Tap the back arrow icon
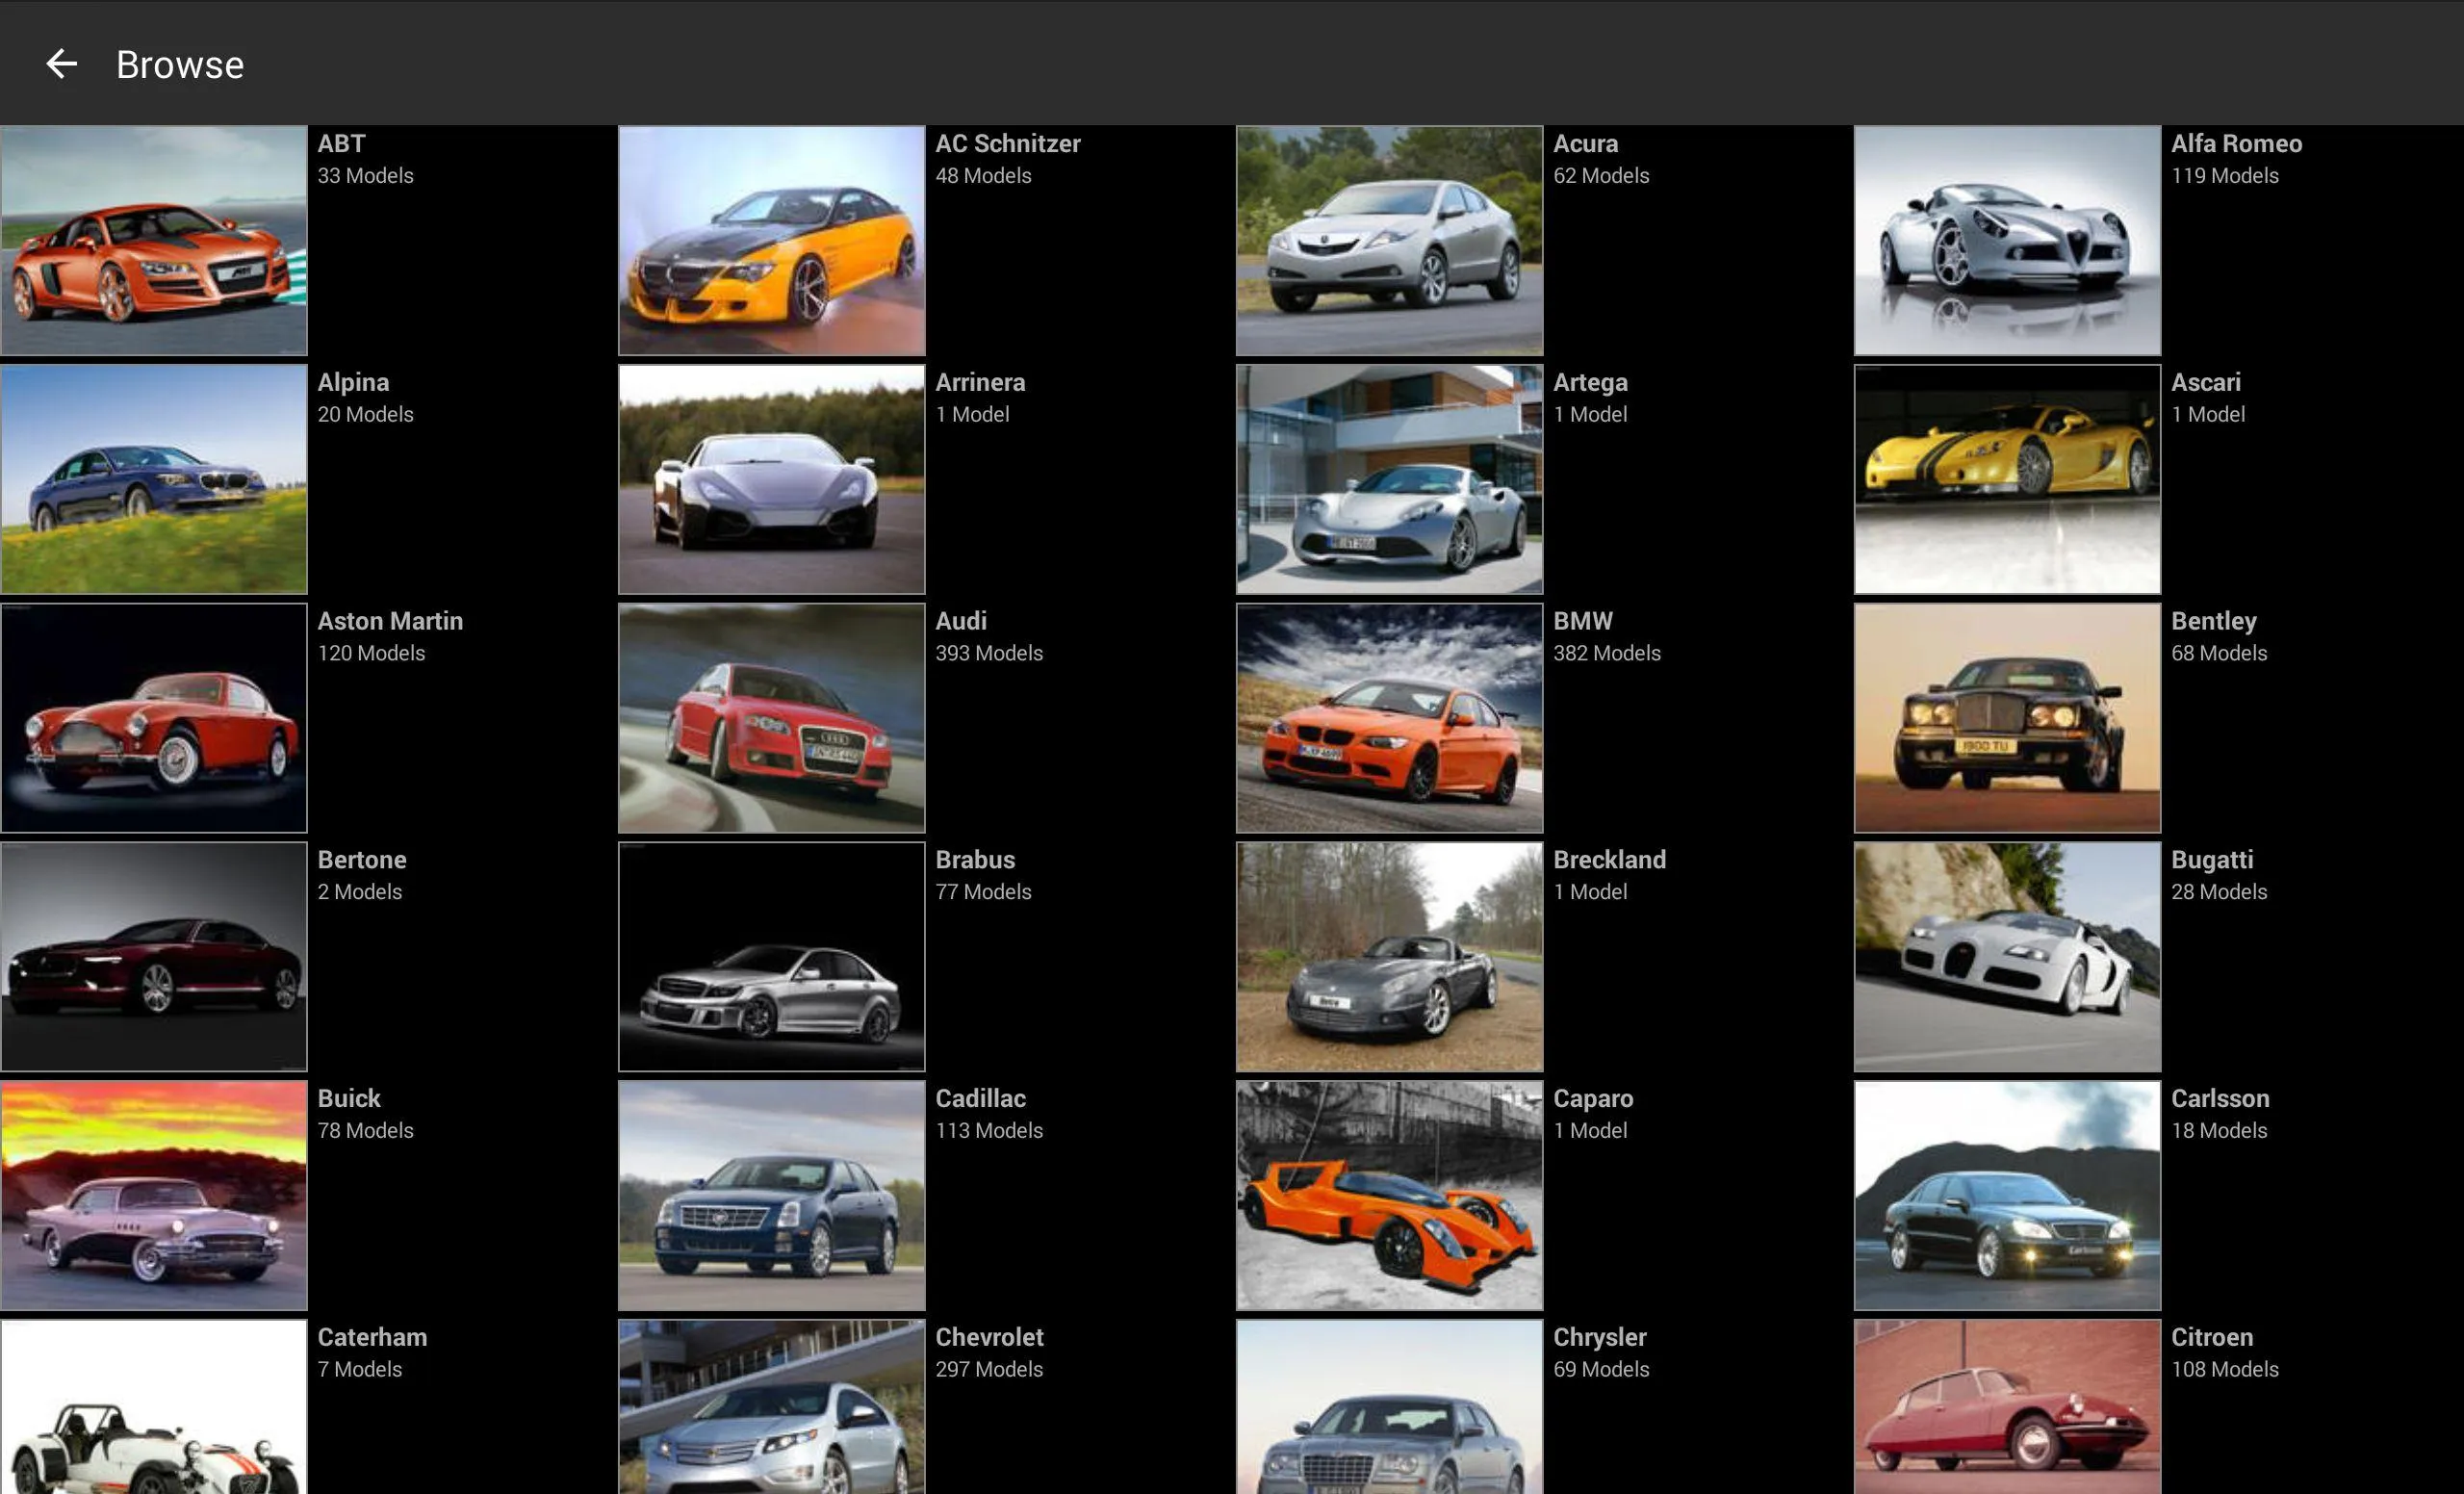Viewport: 2464px width, 1494px height. pos(61,64)
